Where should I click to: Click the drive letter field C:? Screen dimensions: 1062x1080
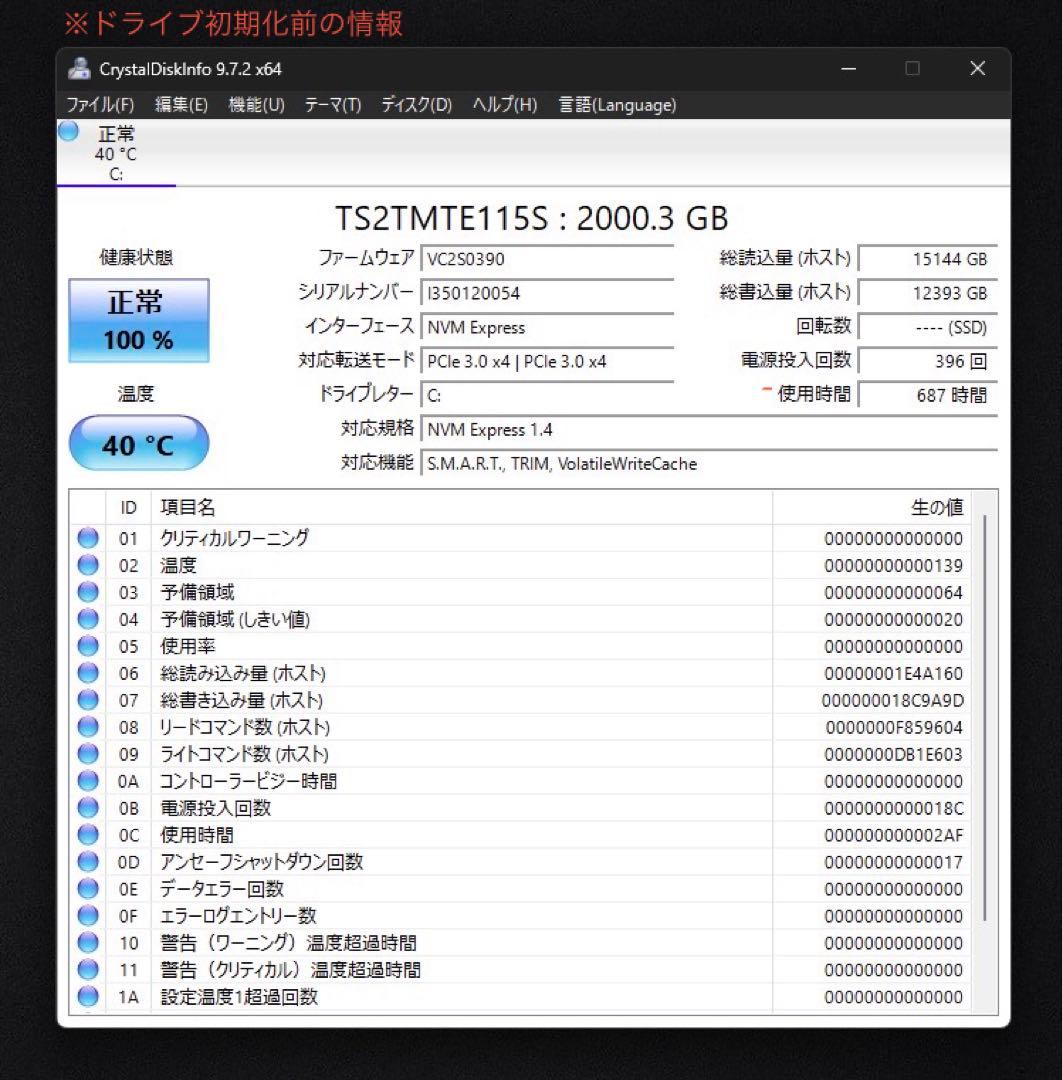tap(547, 395)
